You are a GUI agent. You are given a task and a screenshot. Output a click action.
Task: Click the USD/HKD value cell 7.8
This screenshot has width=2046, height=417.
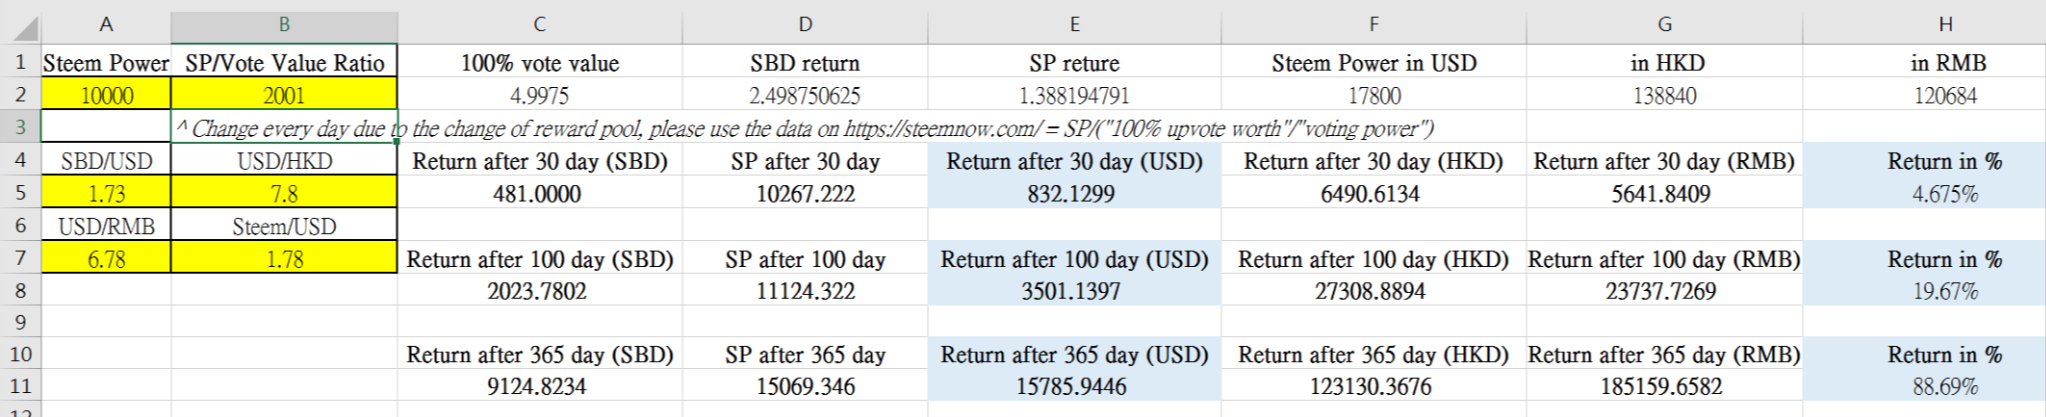(284, 193)
